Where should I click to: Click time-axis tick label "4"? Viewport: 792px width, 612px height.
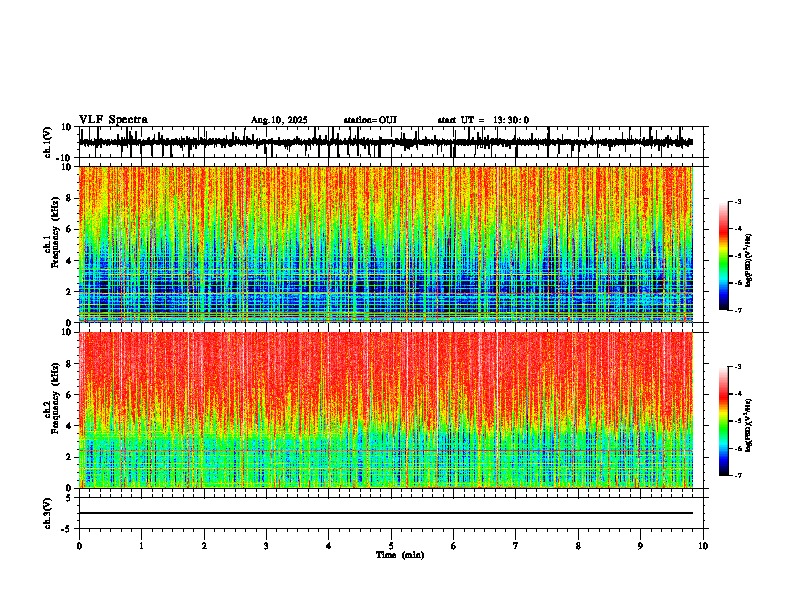[329, 546]
